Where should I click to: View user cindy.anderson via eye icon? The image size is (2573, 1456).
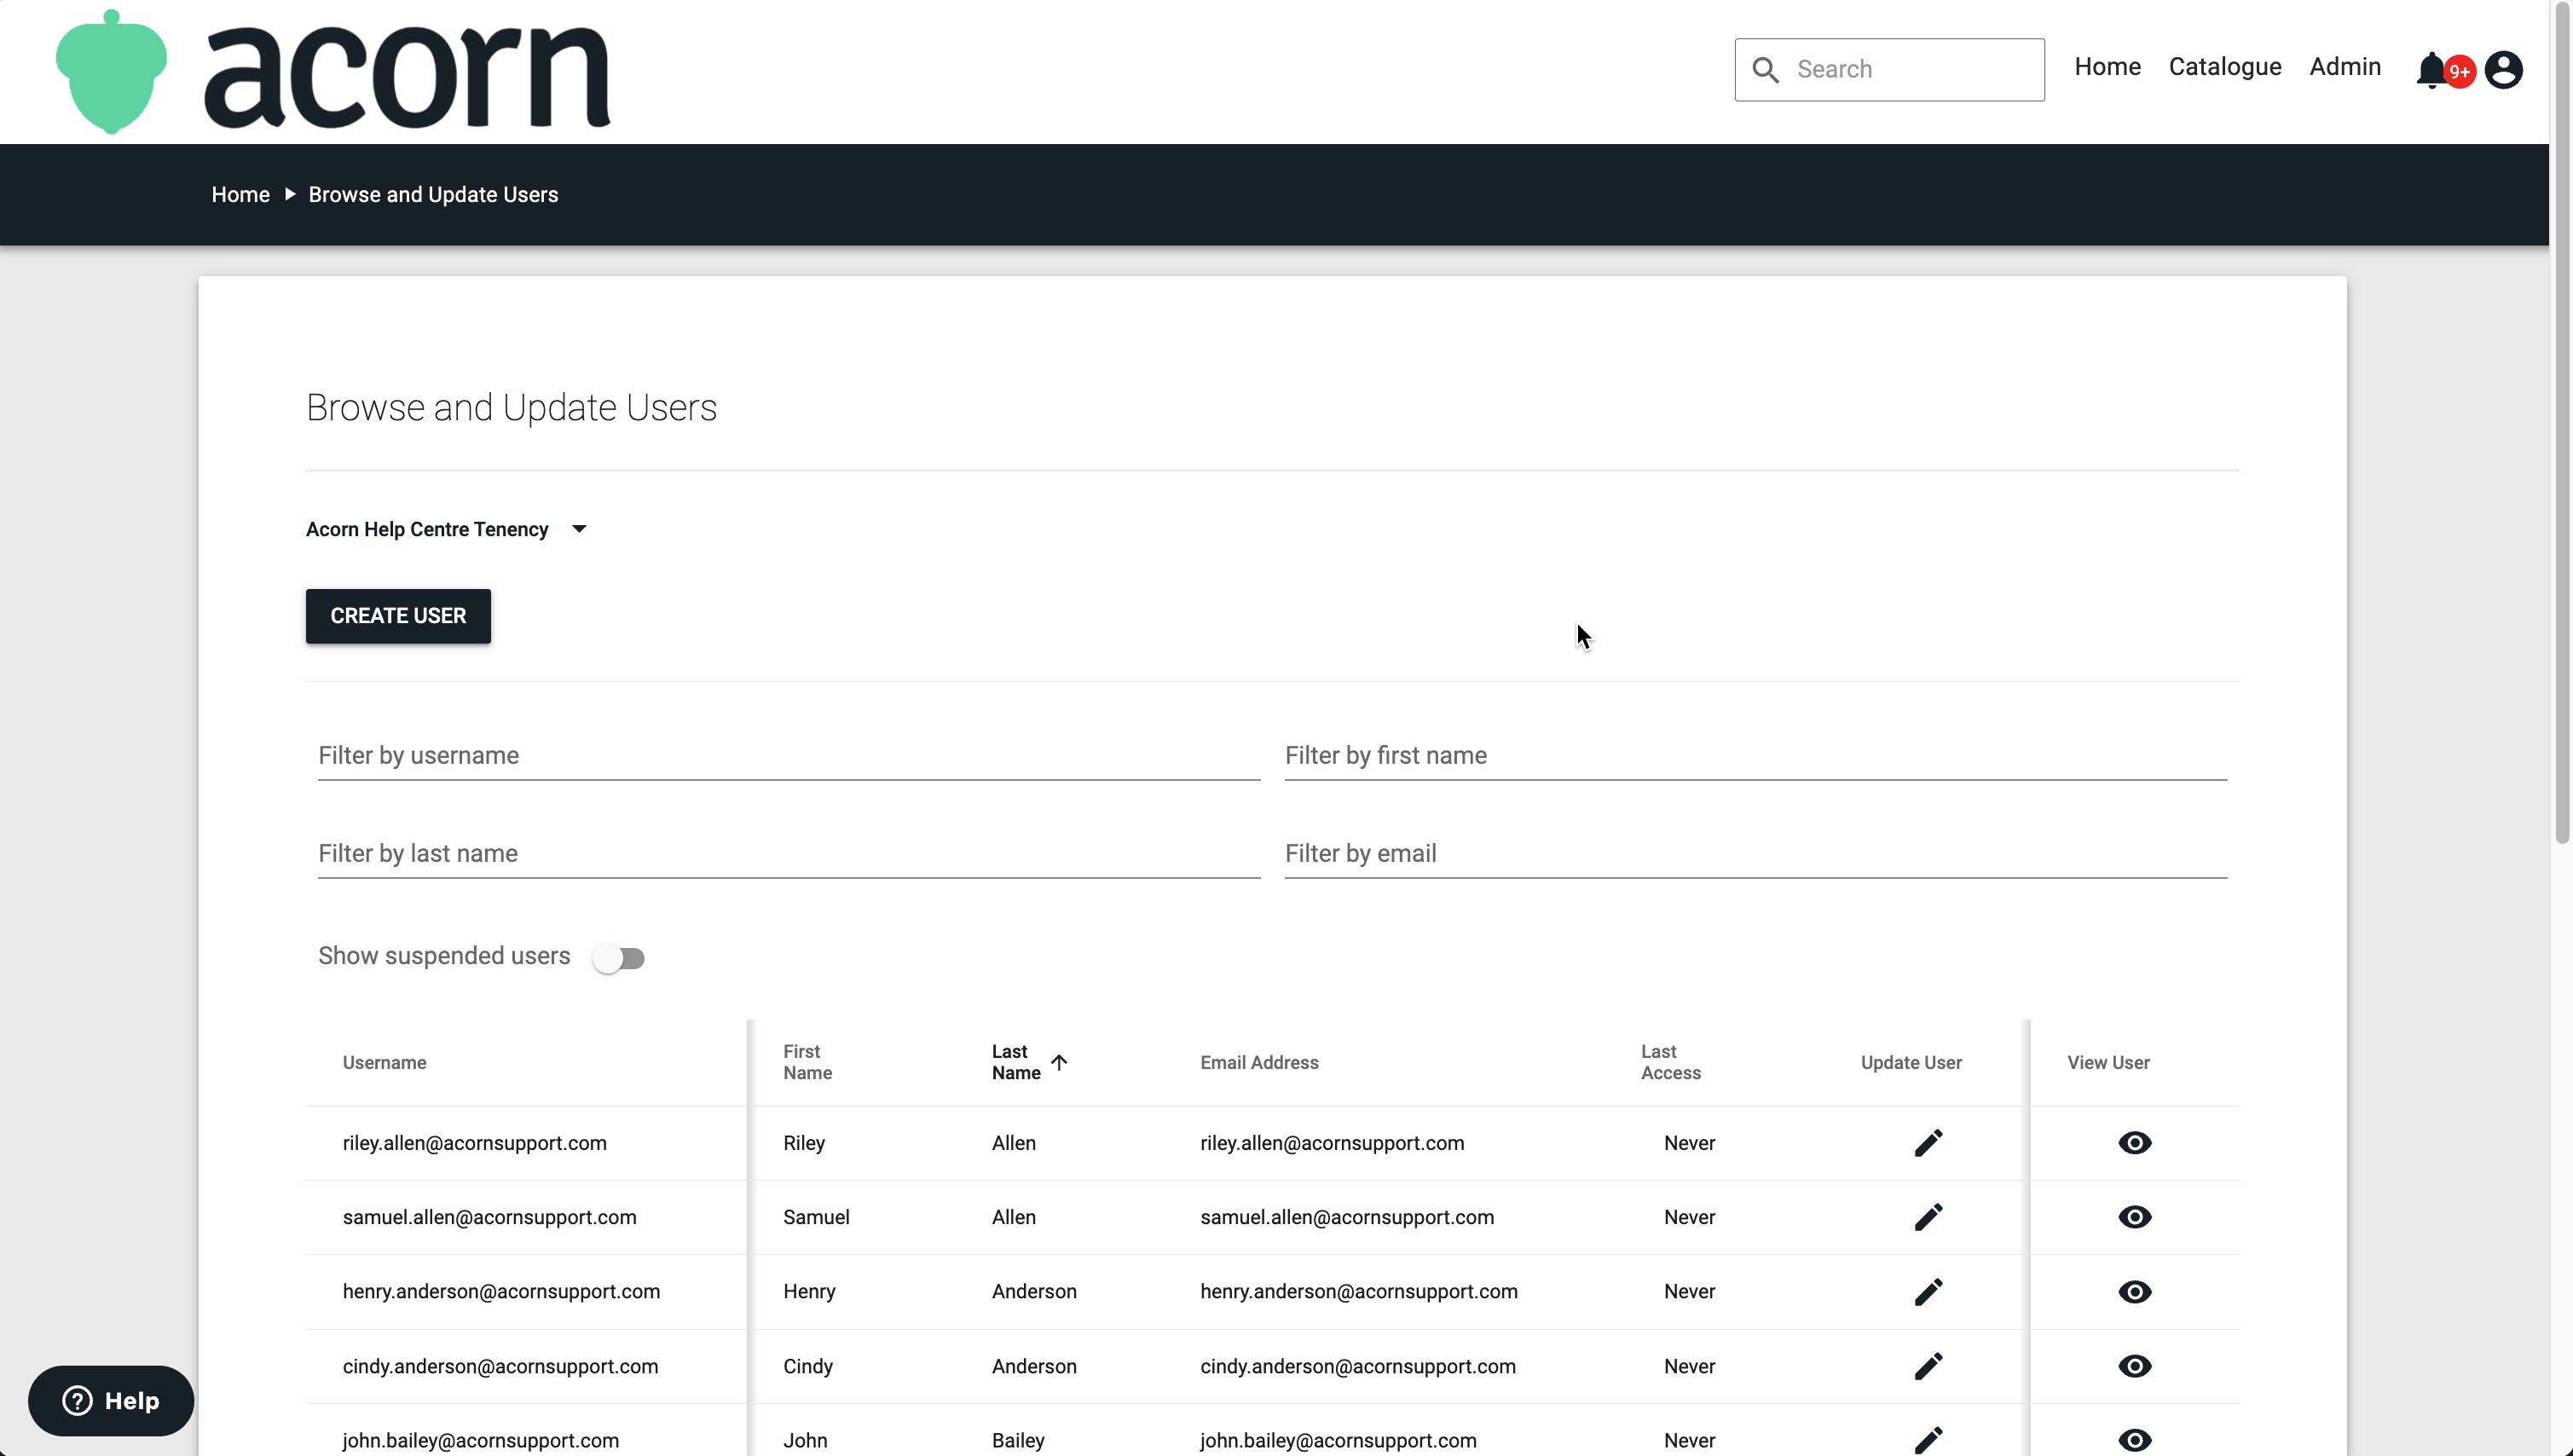pos(2134,1366)
